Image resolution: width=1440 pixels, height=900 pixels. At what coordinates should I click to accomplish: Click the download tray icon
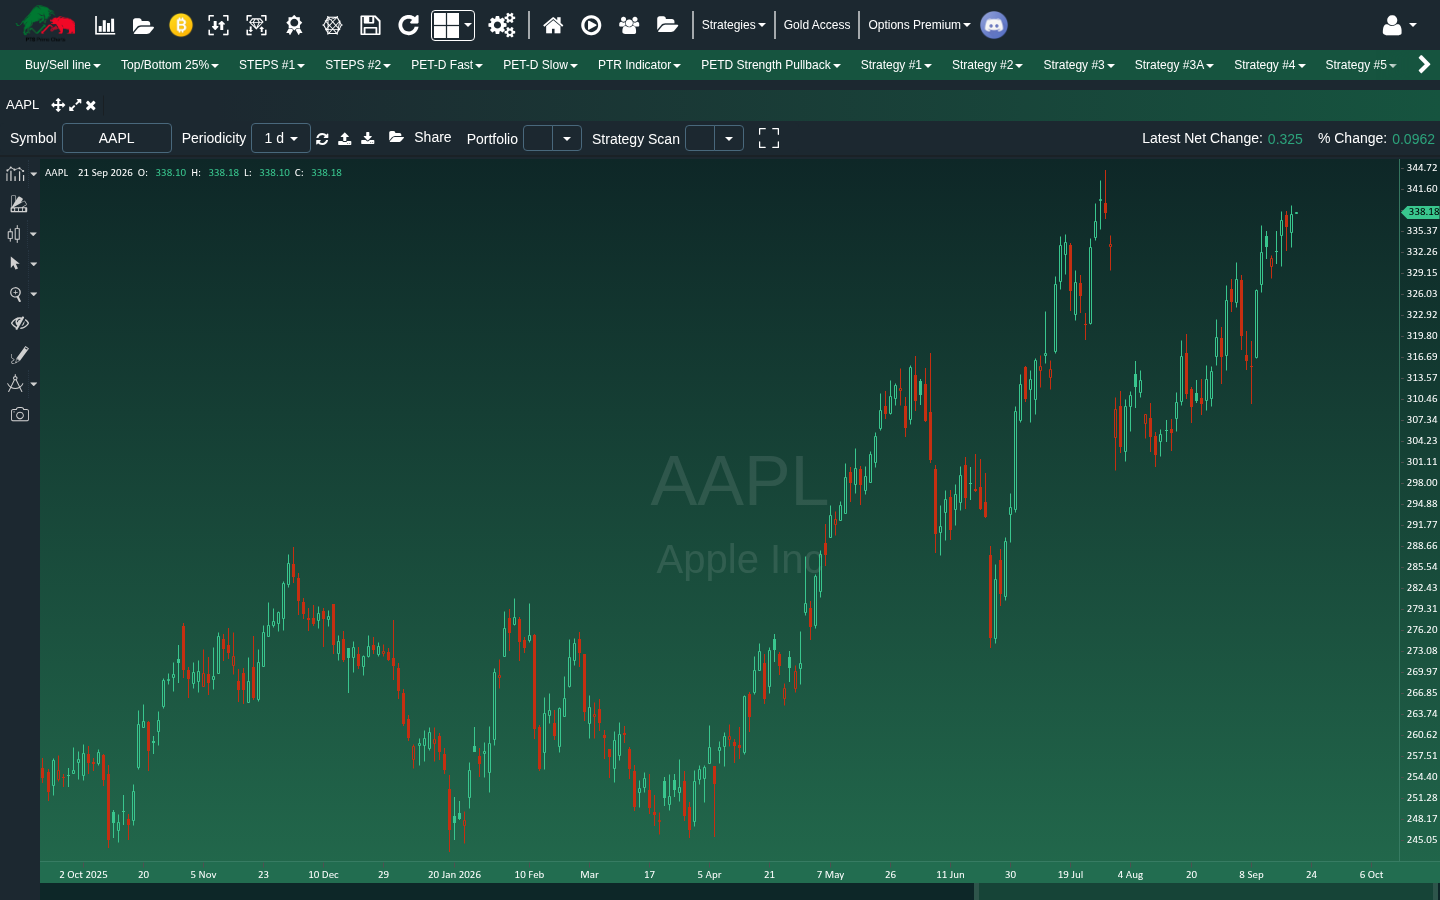click(368, 139)
